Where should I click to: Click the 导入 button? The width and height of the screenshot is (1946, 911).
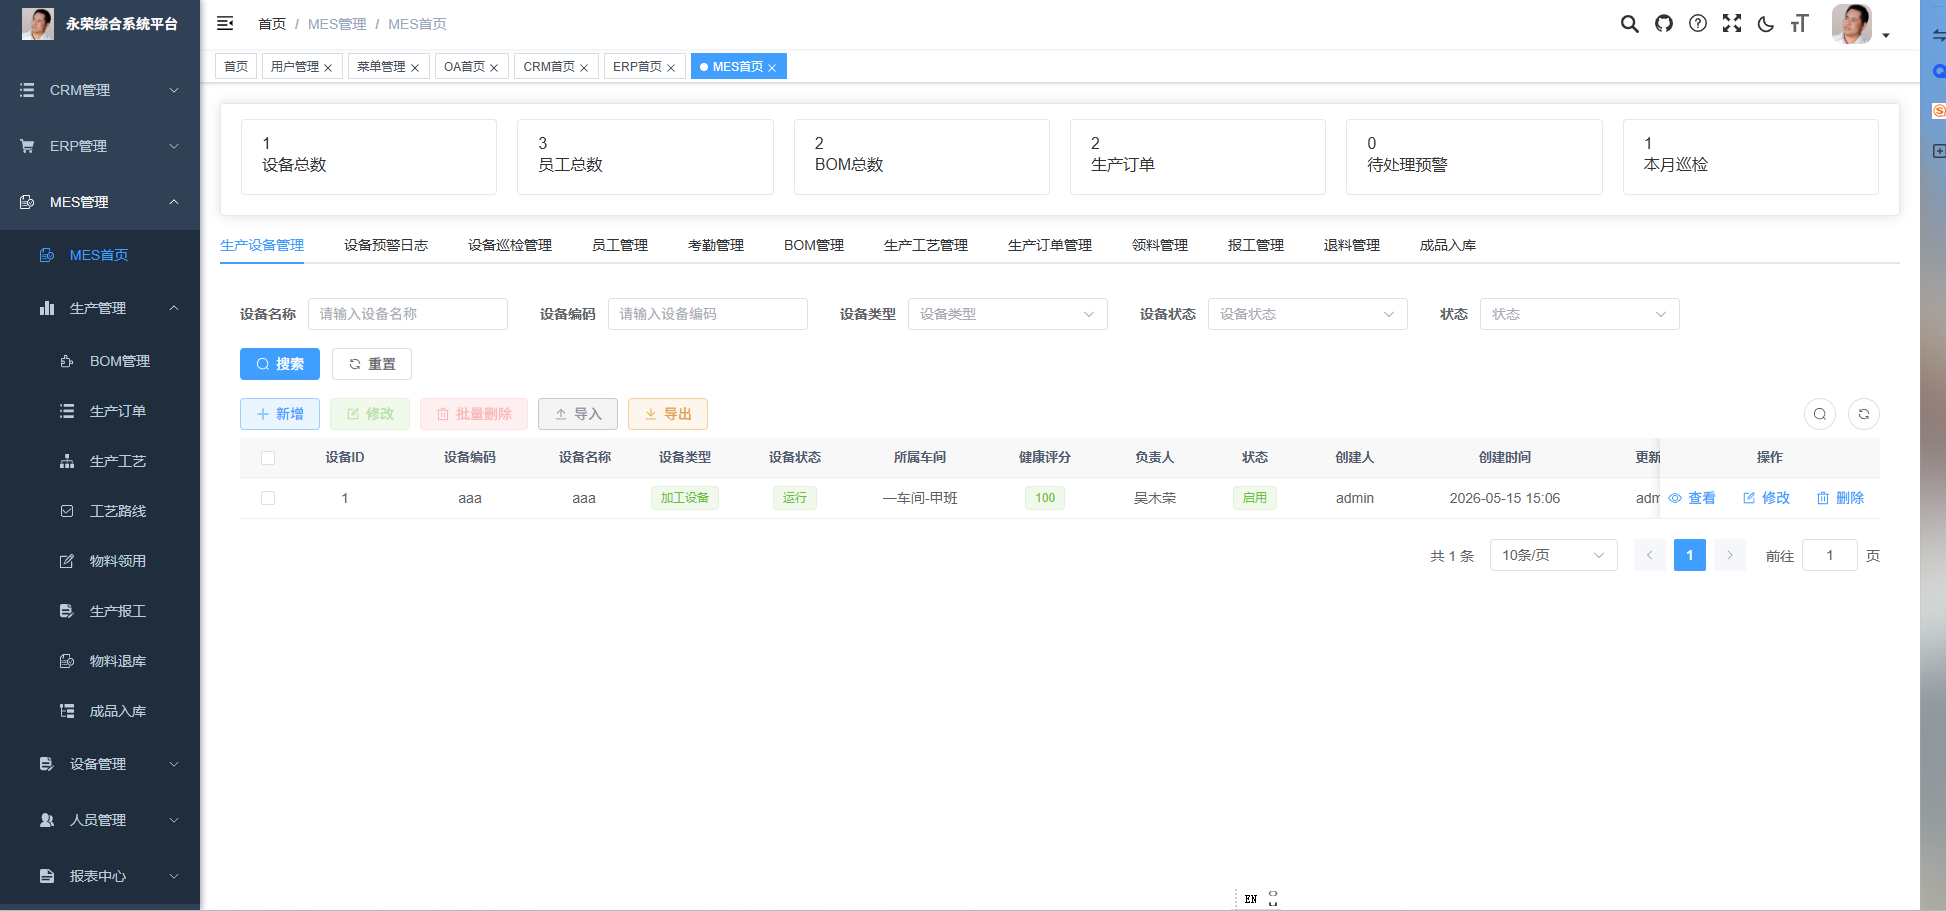click(x=578, y=414)
